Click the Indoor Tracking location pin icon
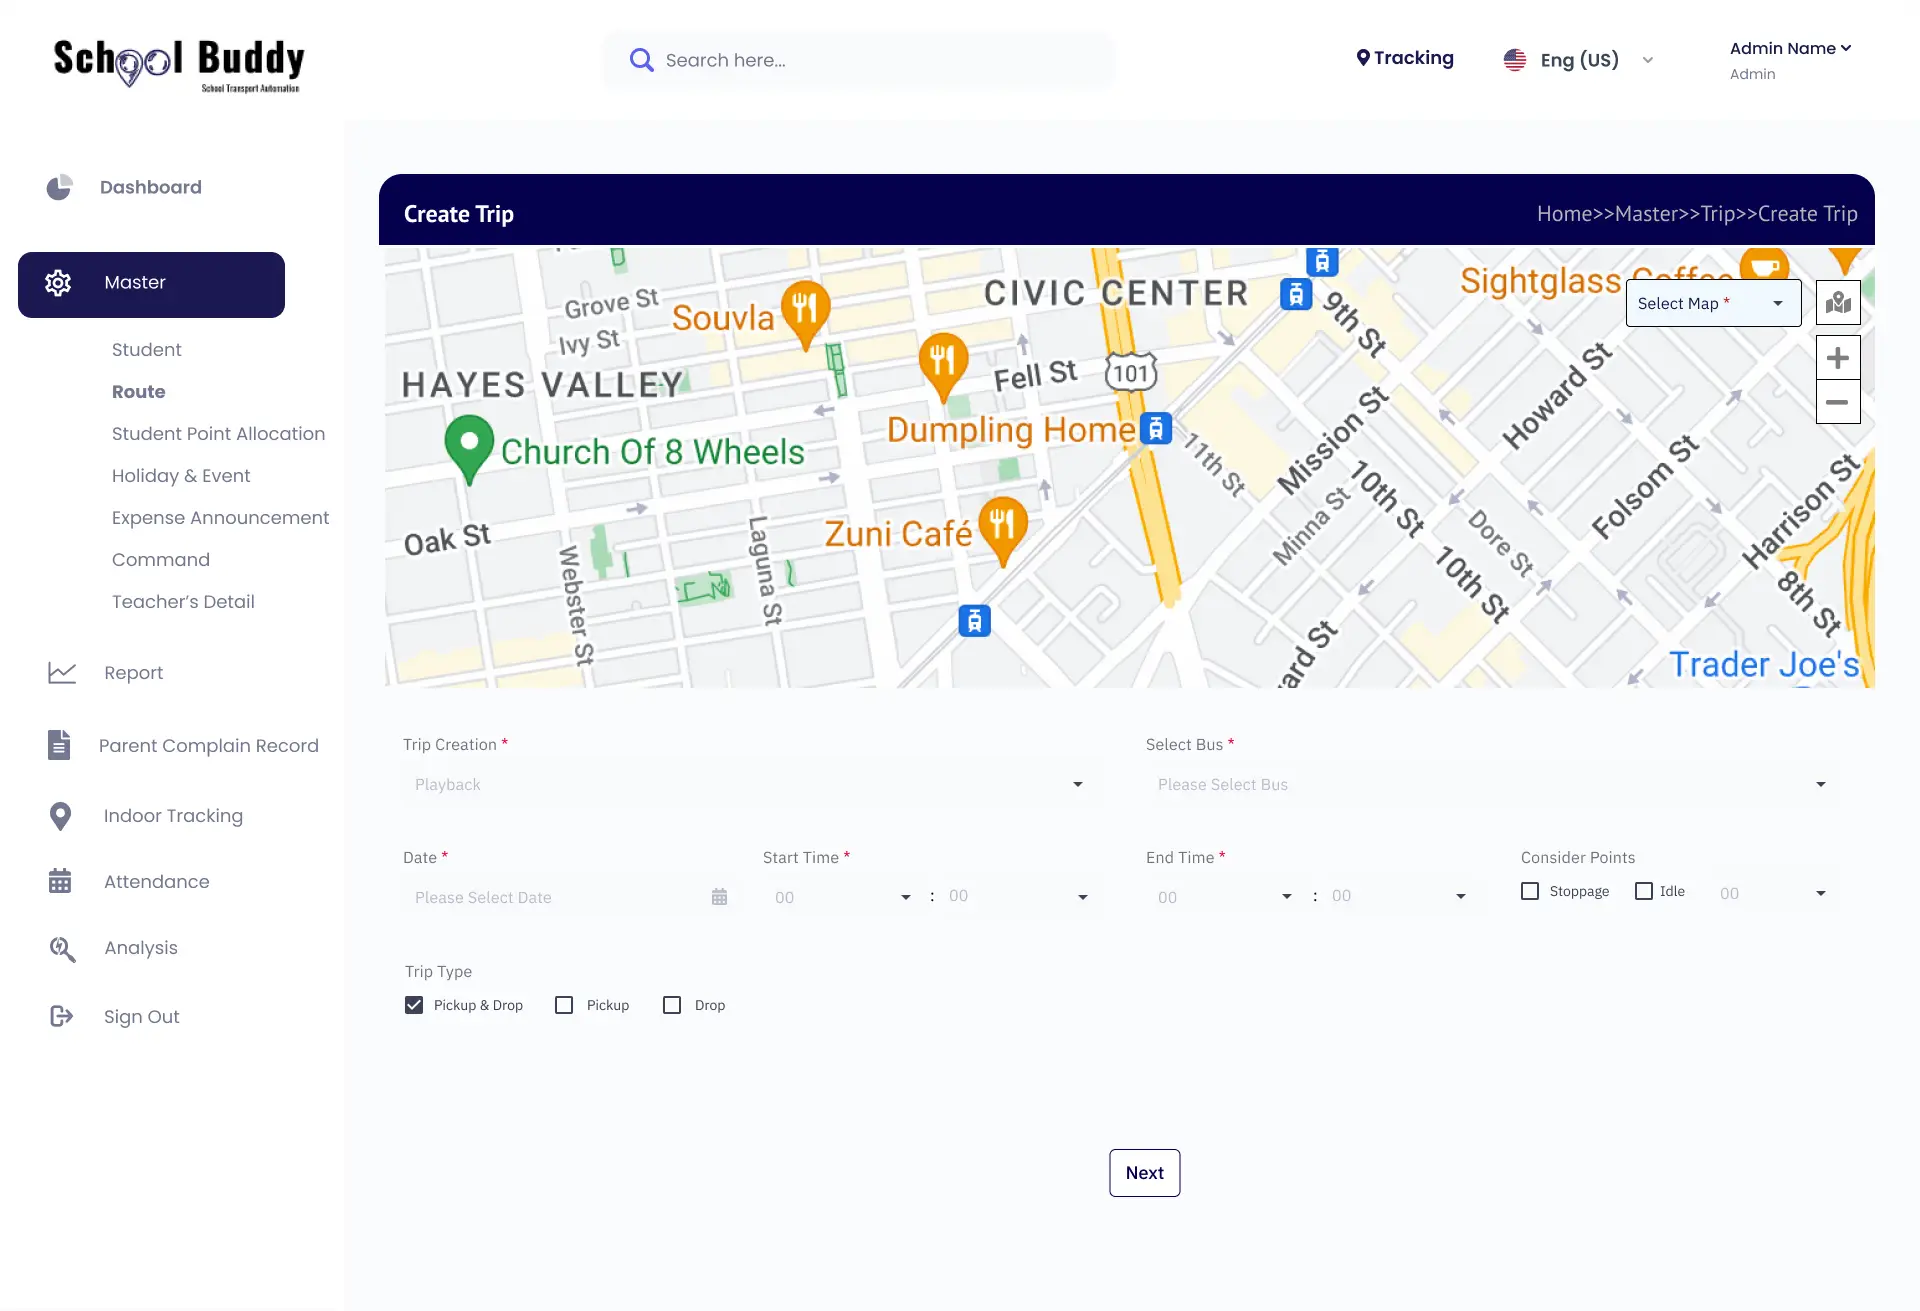This screenshot has width=1920, height=1311. tap(60, 815)
